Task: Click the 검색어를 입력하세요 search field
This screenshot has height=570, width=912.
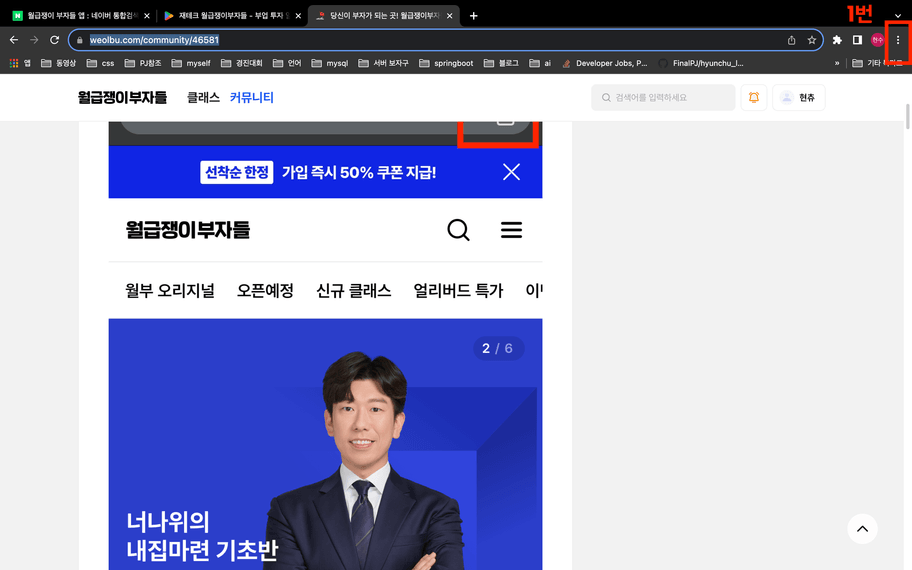Action: [663, 97]
